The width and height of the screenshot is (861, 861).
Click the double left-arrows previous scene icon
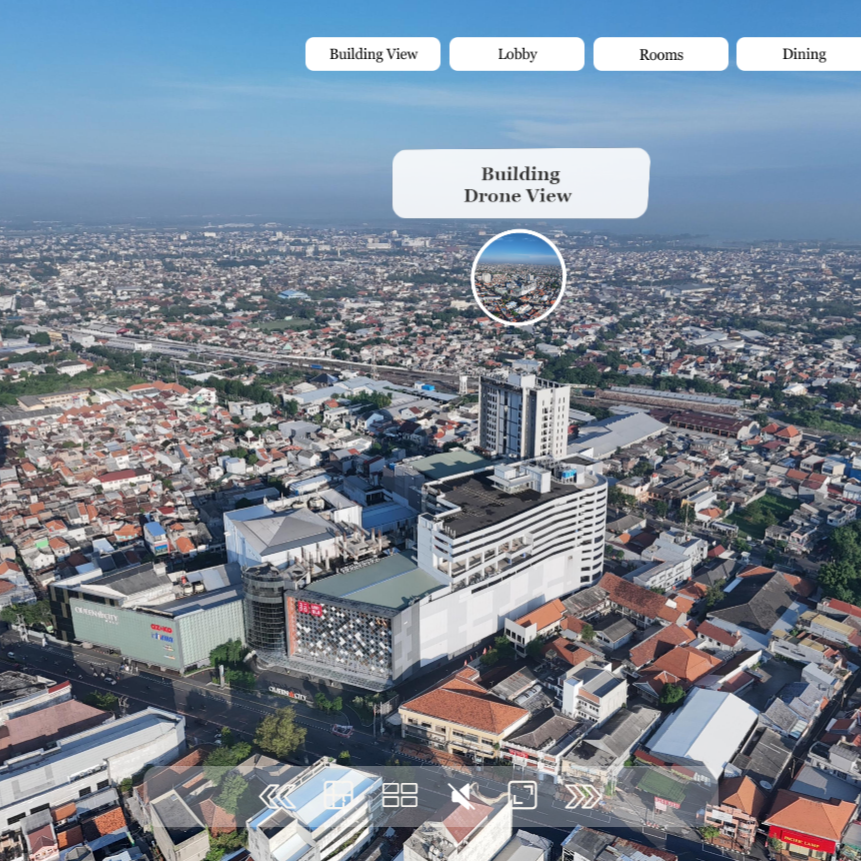275,796
